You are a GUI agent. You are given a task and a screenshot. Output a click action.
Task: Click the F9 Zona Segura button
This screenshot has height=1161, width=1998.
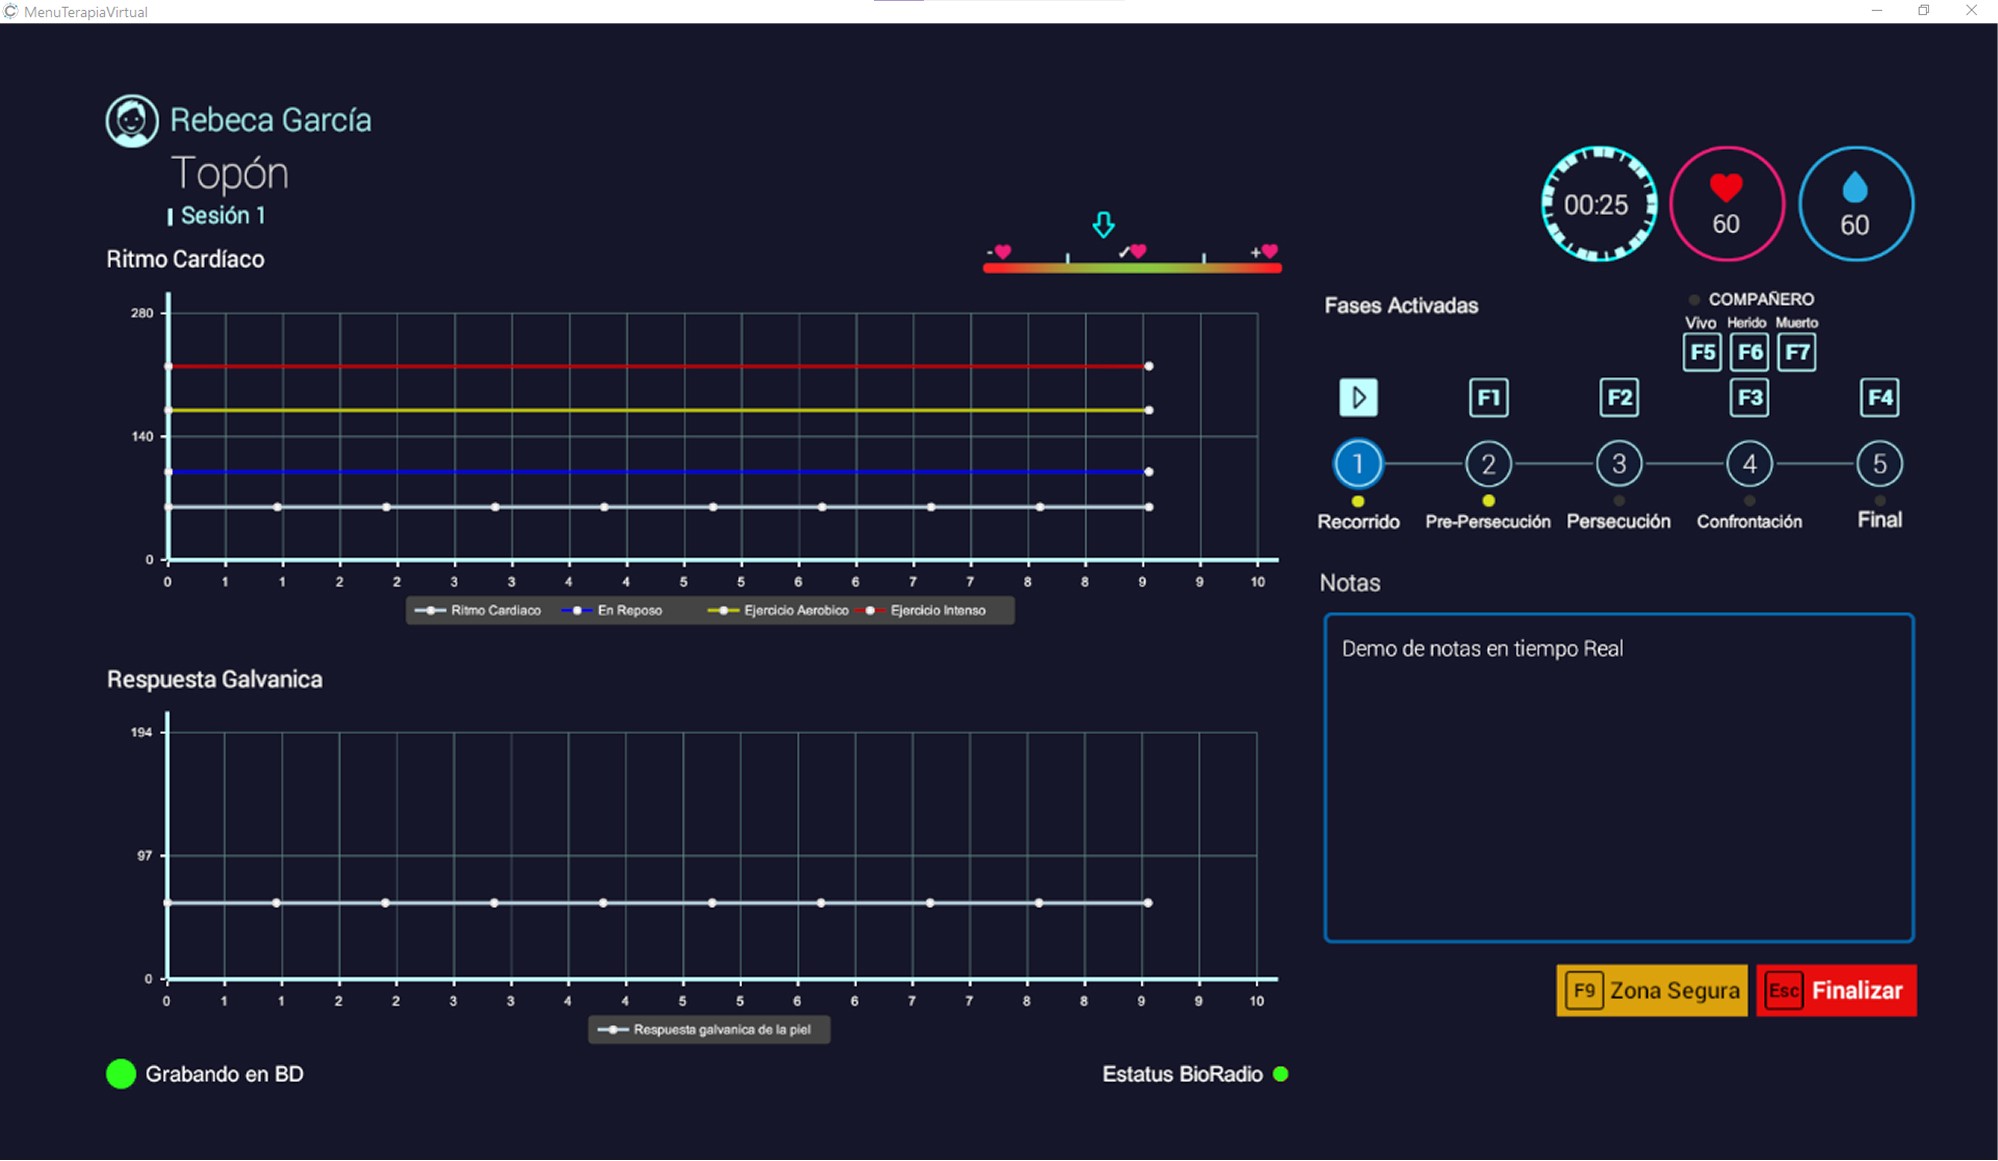point(1652,991)
